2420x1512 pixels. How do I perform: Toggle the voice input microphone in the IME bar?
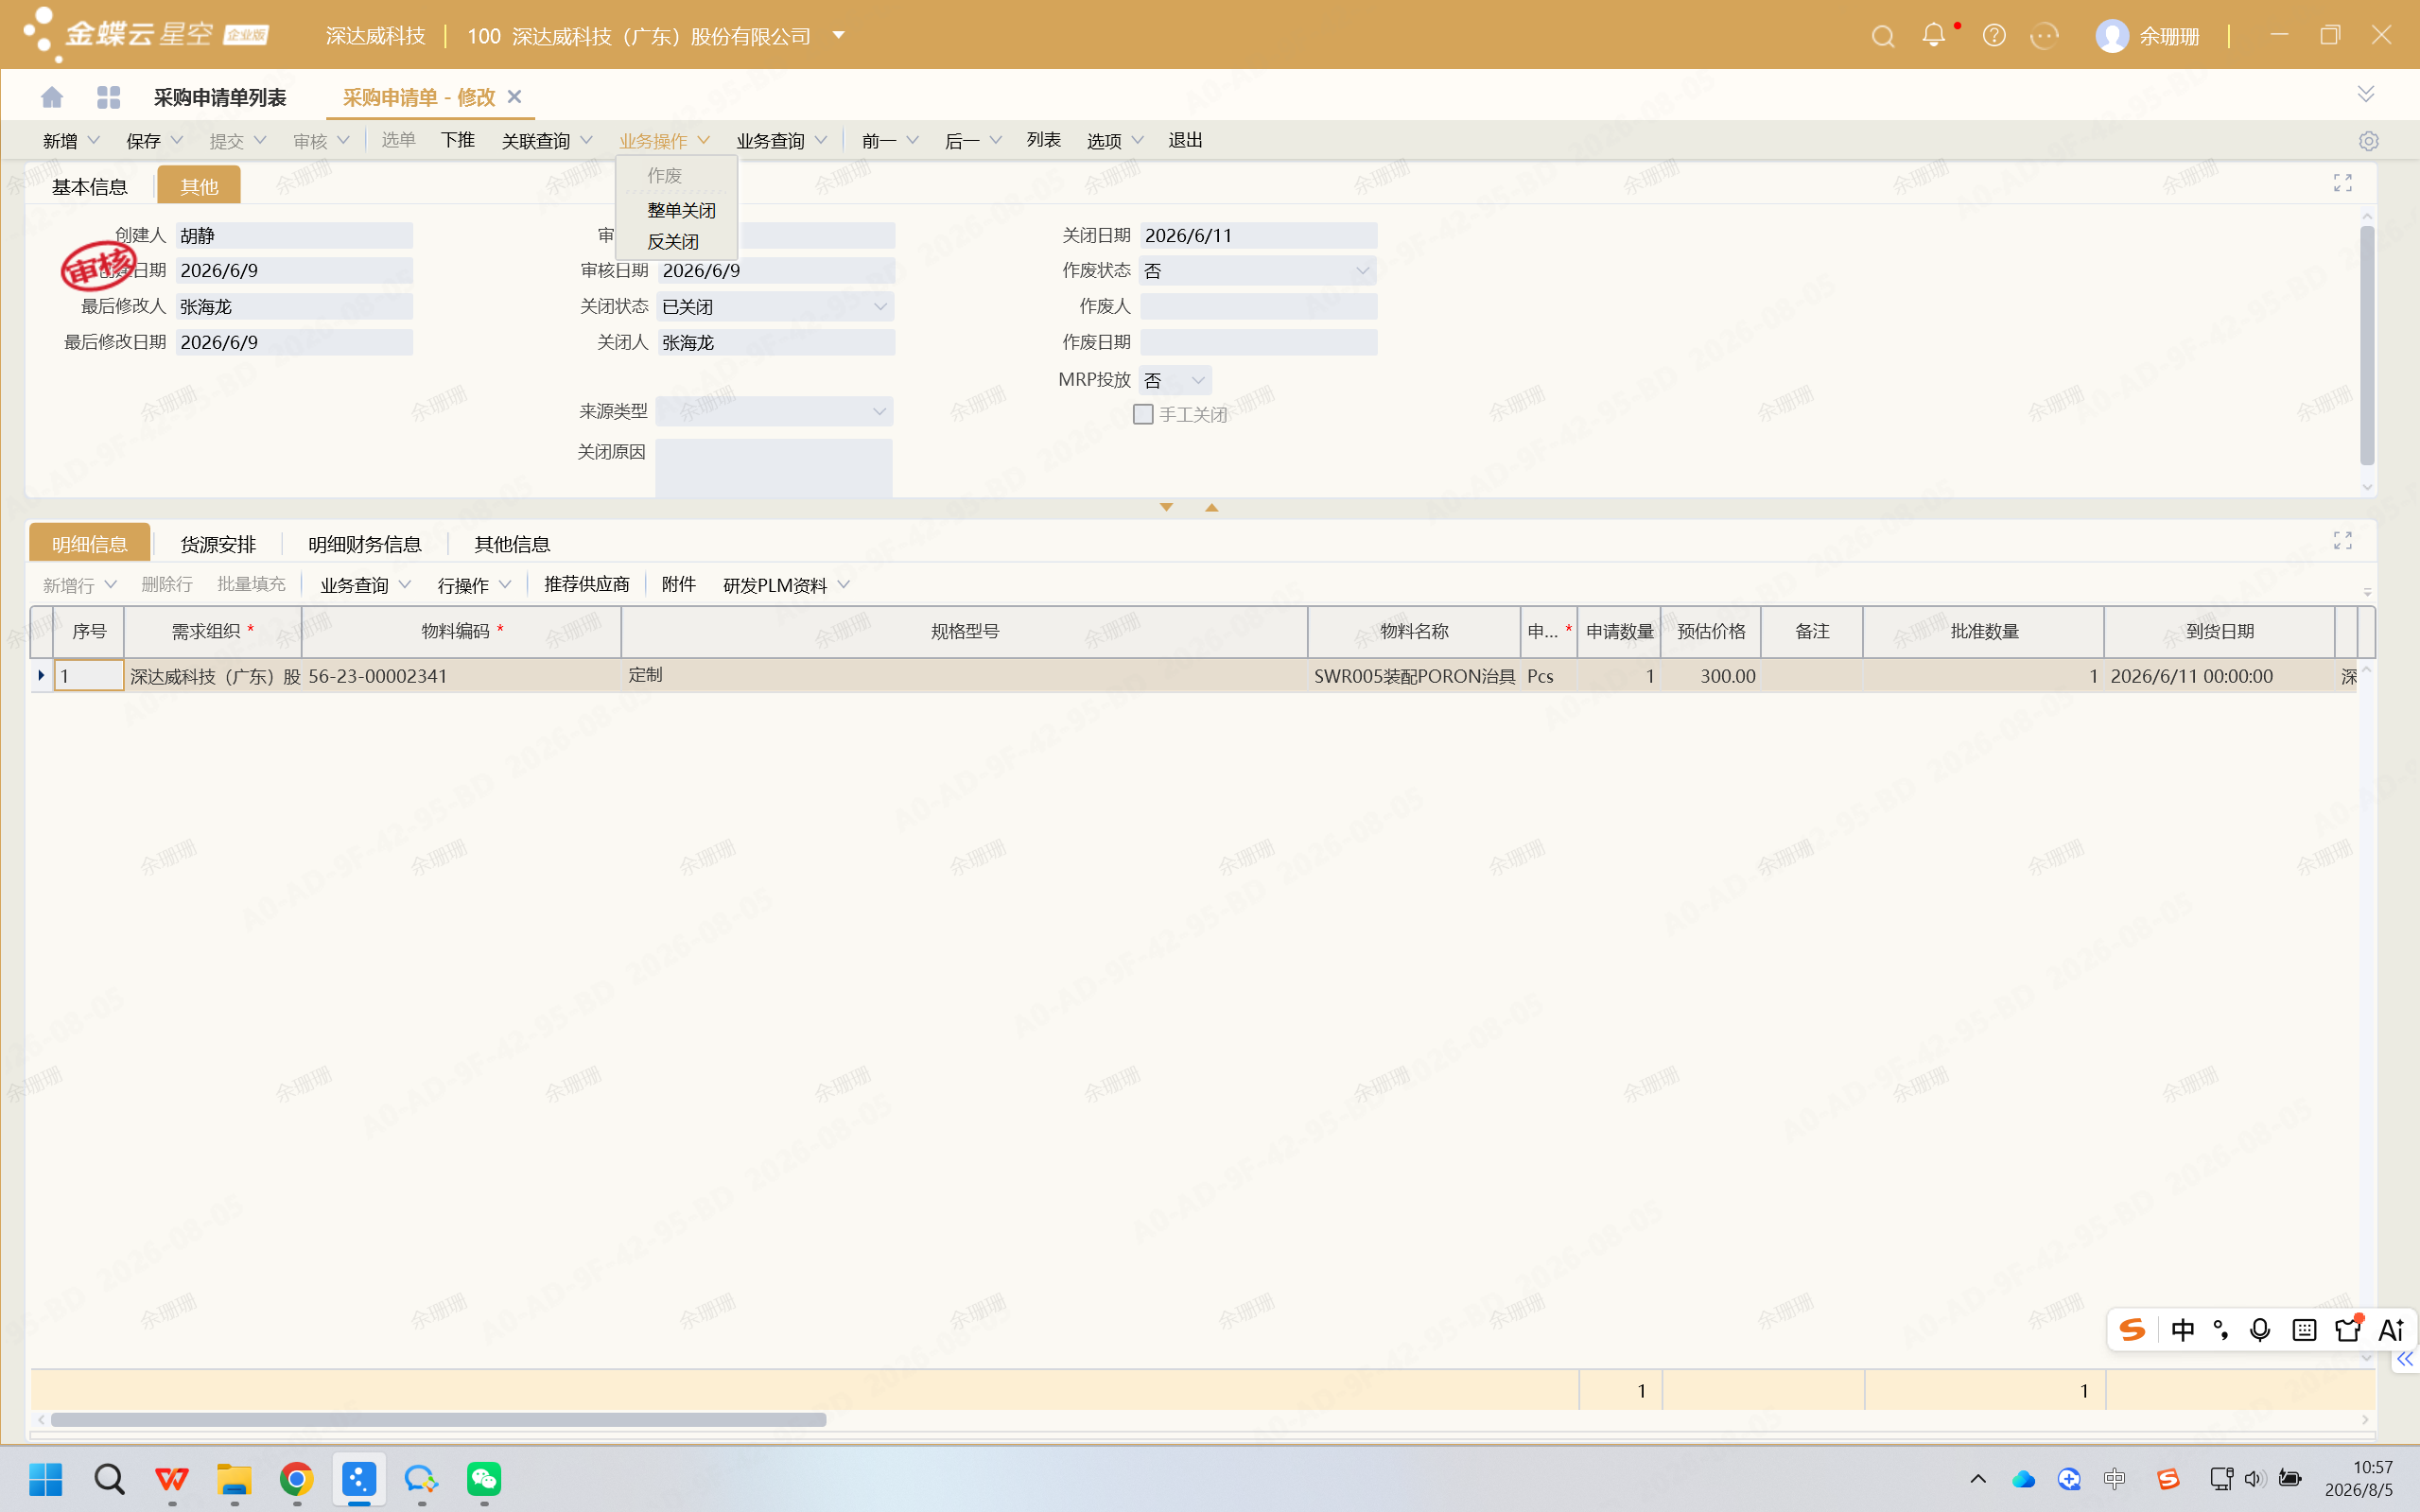(x=2259, y=1330)
